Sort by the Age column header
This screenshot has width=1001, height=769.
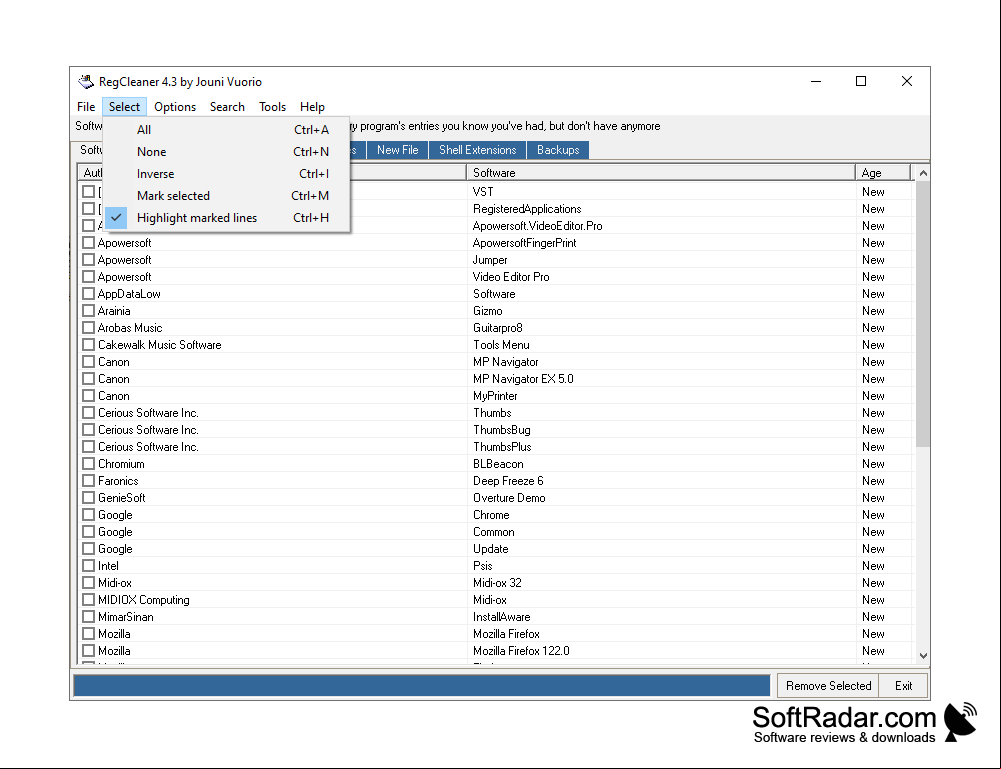coord(884,173)
